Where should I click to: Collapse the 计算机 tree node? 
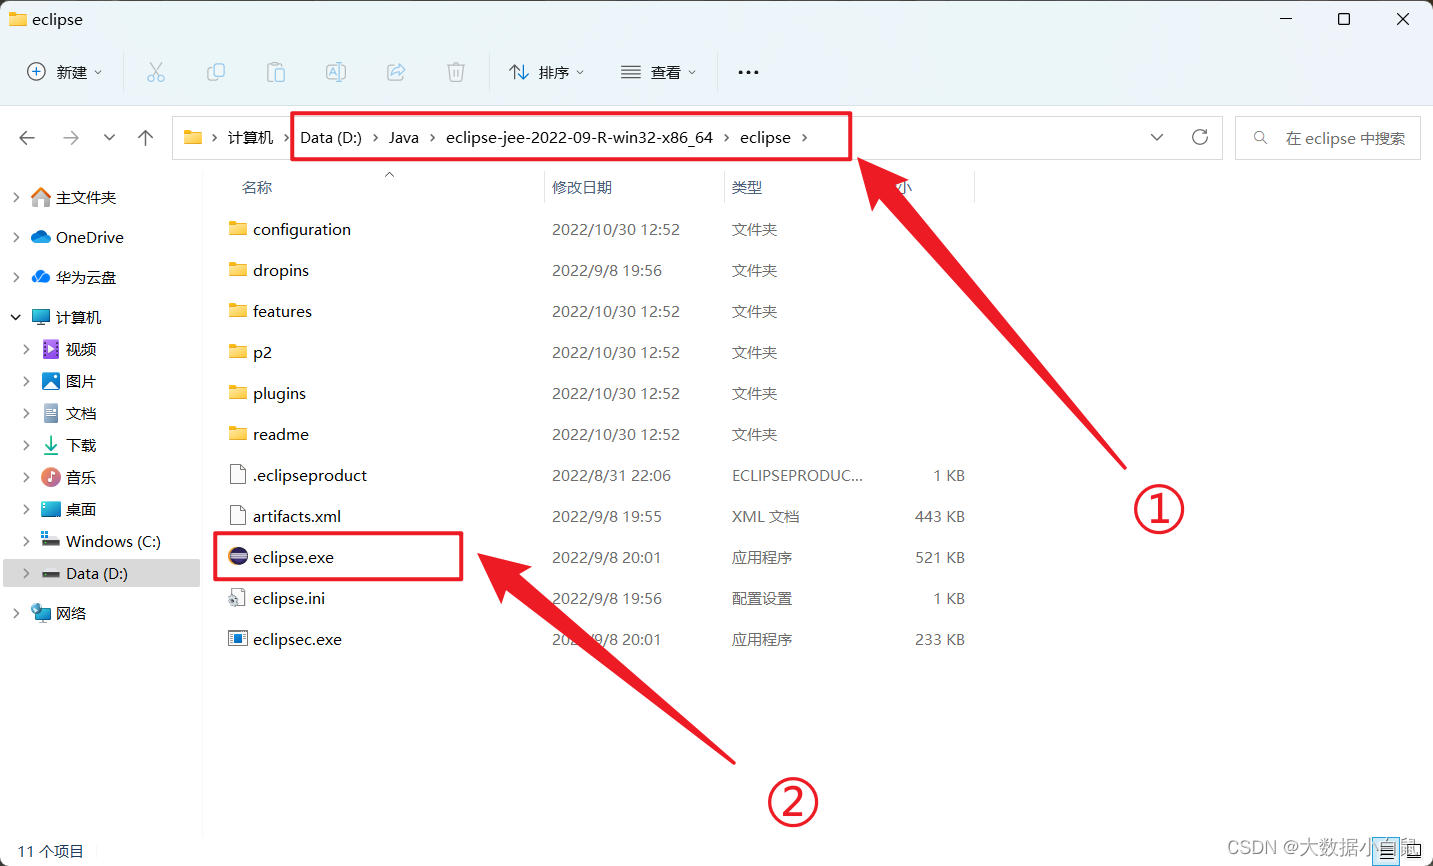point(16,317)
